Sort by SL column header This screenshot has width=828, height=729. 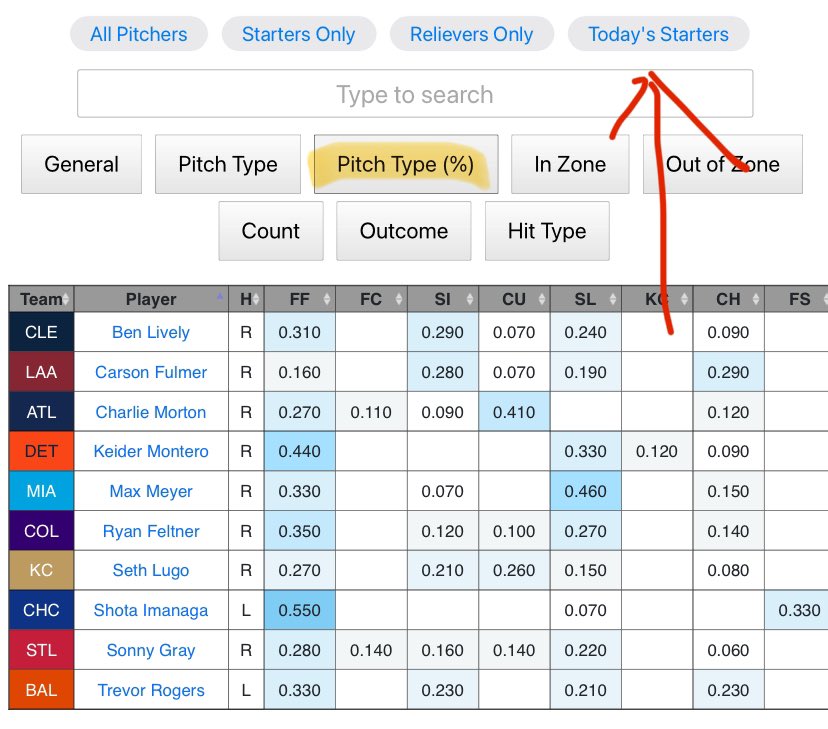[x=586, y=299]
